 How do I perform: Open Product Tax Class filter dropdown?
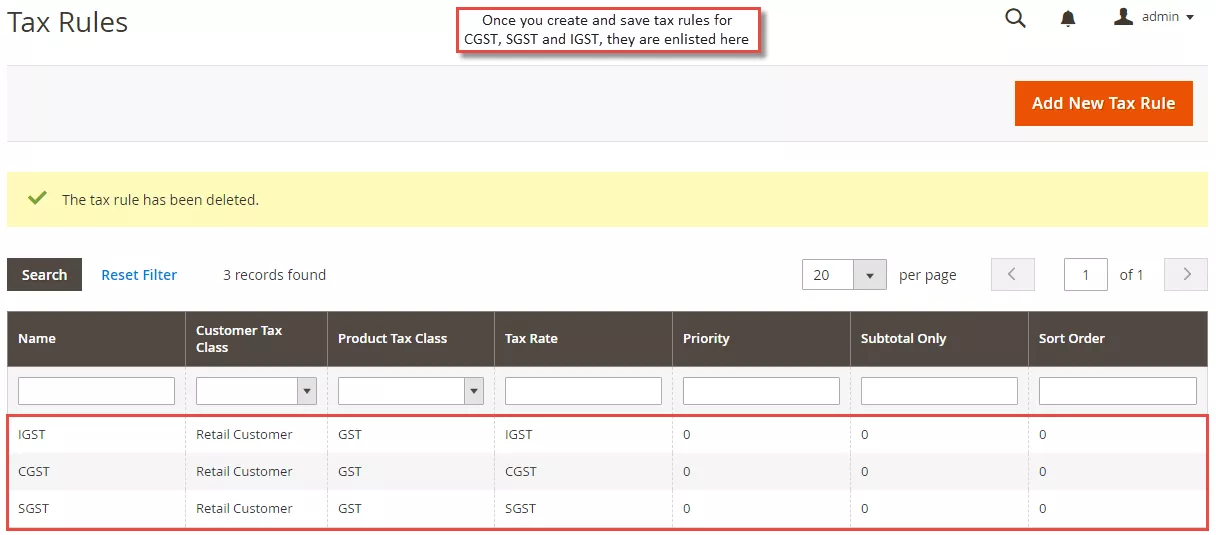[x=410, y=391]
